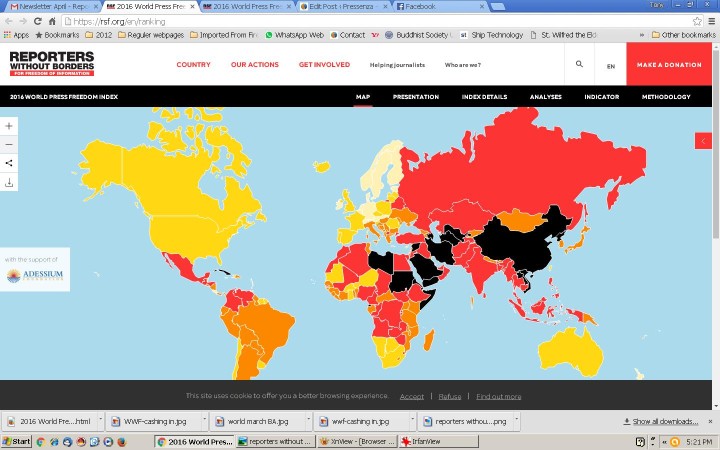Open dropdown for 2016 World Pres...html download
Viewport: 720px width, 450px height.
coord(98,422)
